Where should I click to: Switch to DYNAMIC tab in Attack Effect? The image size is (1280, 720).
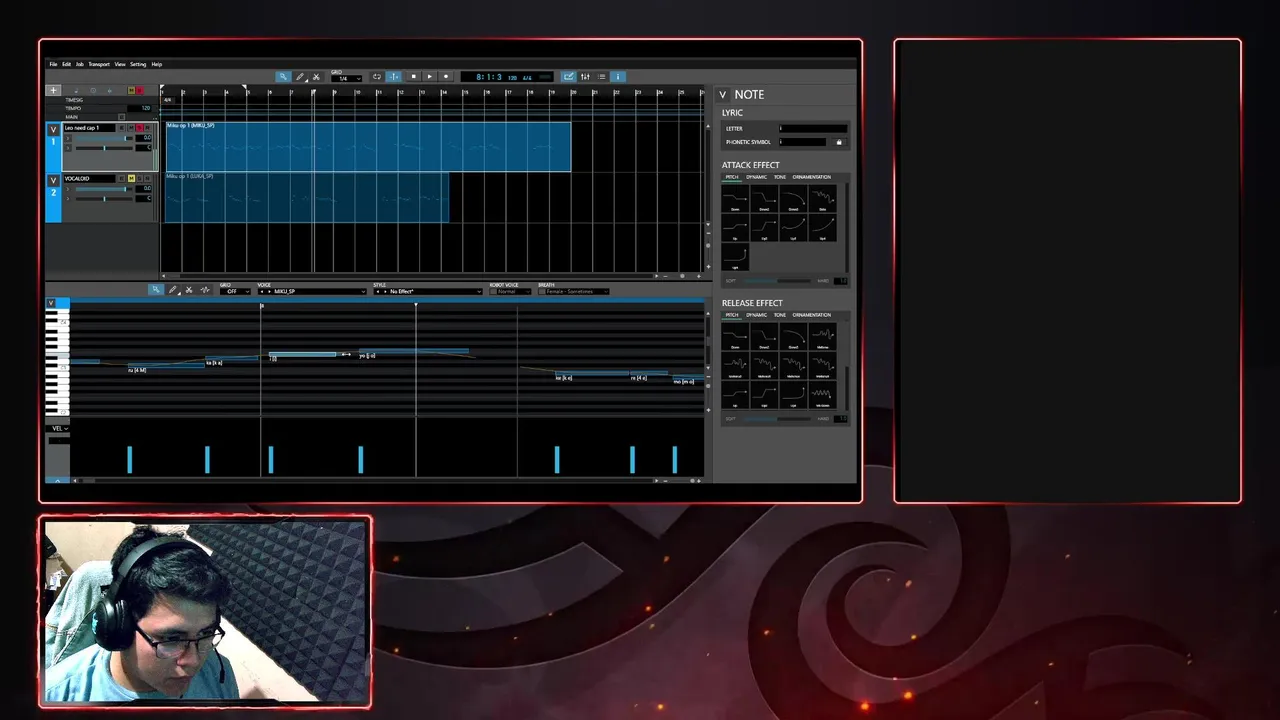point(756,177)
